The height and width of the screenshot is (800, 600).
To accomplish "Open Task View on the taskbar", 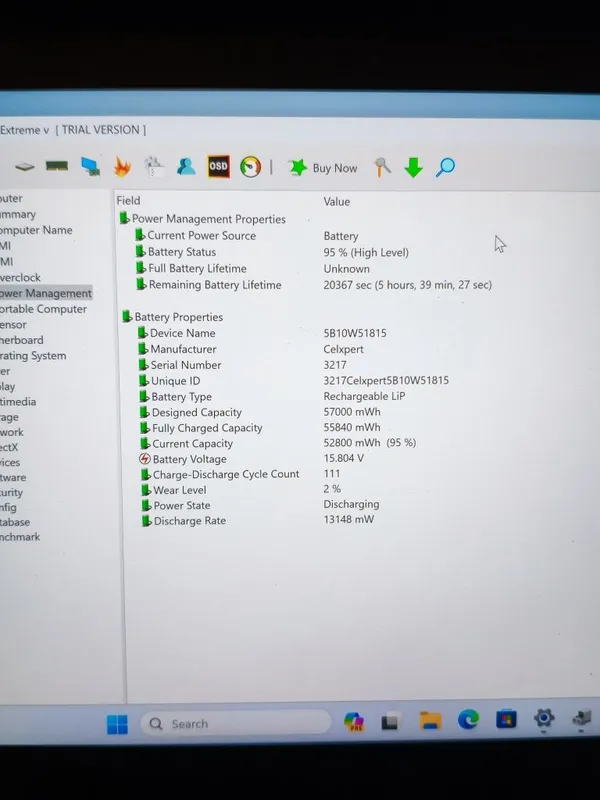I will 390,722.
